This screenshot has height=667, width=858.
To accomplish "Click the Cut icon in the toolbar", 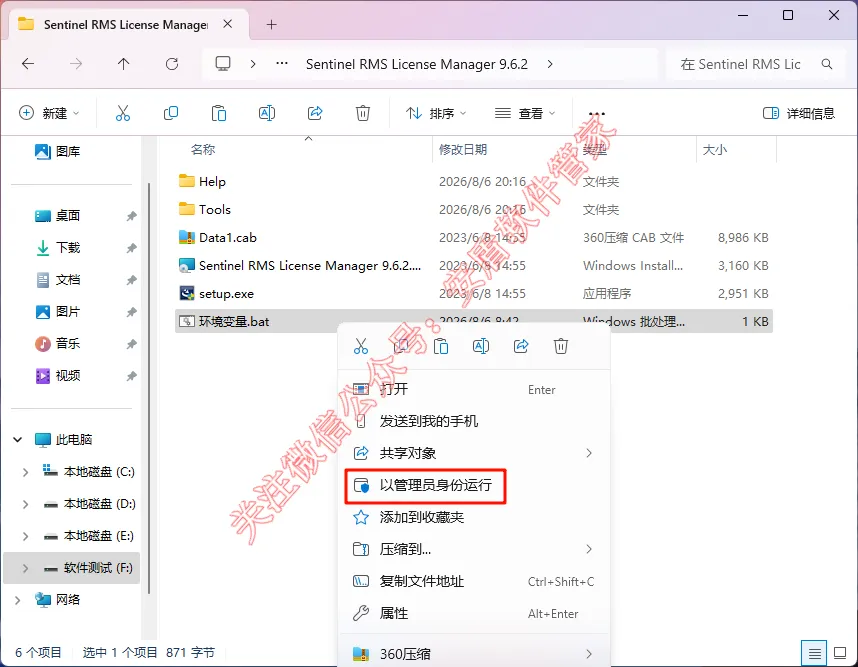I will click(123, 113).
